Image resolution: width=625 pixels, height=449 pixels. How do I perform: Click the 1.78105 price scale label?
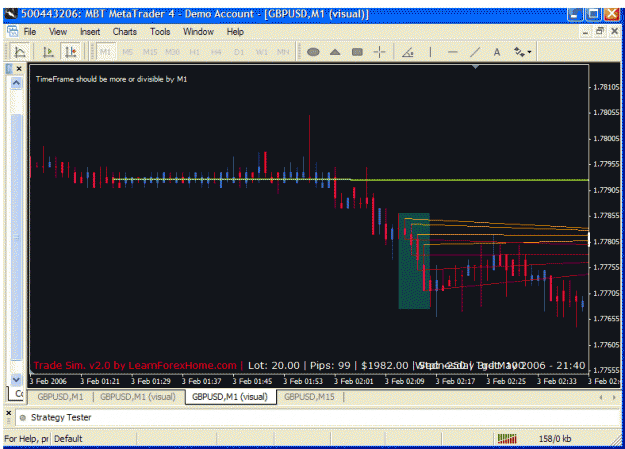tap(606, 87)
